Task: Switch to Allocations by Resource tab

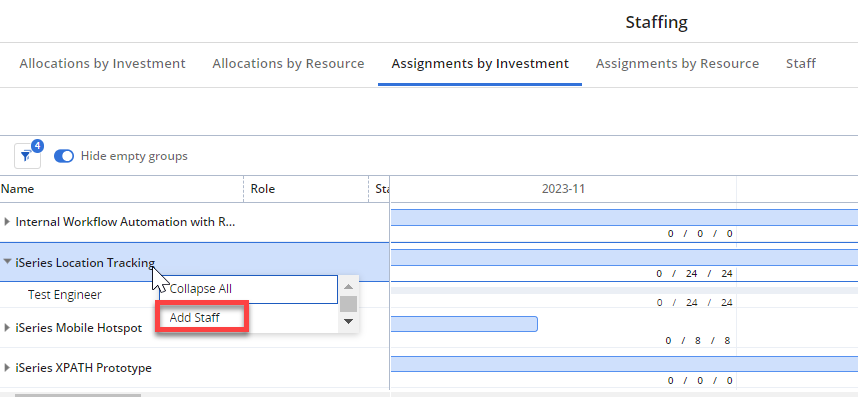Action: tap(288, 64)
